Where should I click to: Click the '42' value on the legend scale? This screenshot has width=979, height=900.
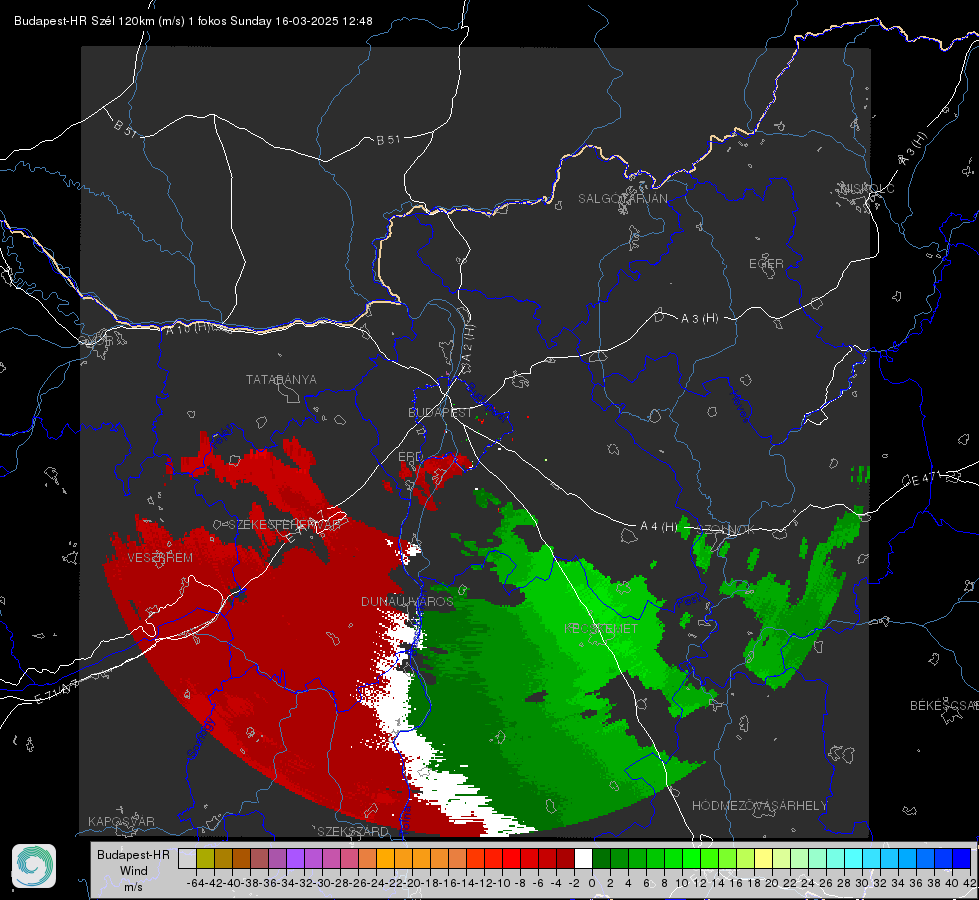[x=970, y=883]
